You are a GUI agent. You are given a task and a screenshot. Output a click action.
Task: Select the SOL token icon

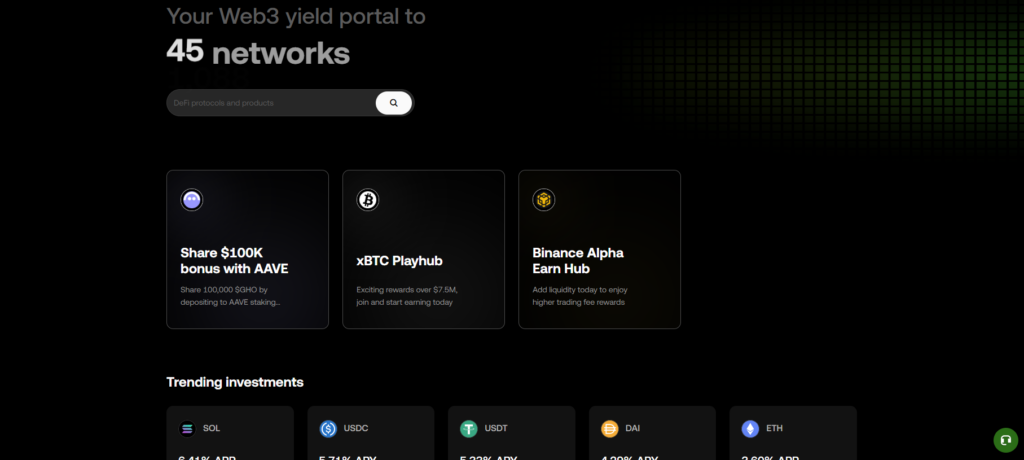[x=187, y=429]
